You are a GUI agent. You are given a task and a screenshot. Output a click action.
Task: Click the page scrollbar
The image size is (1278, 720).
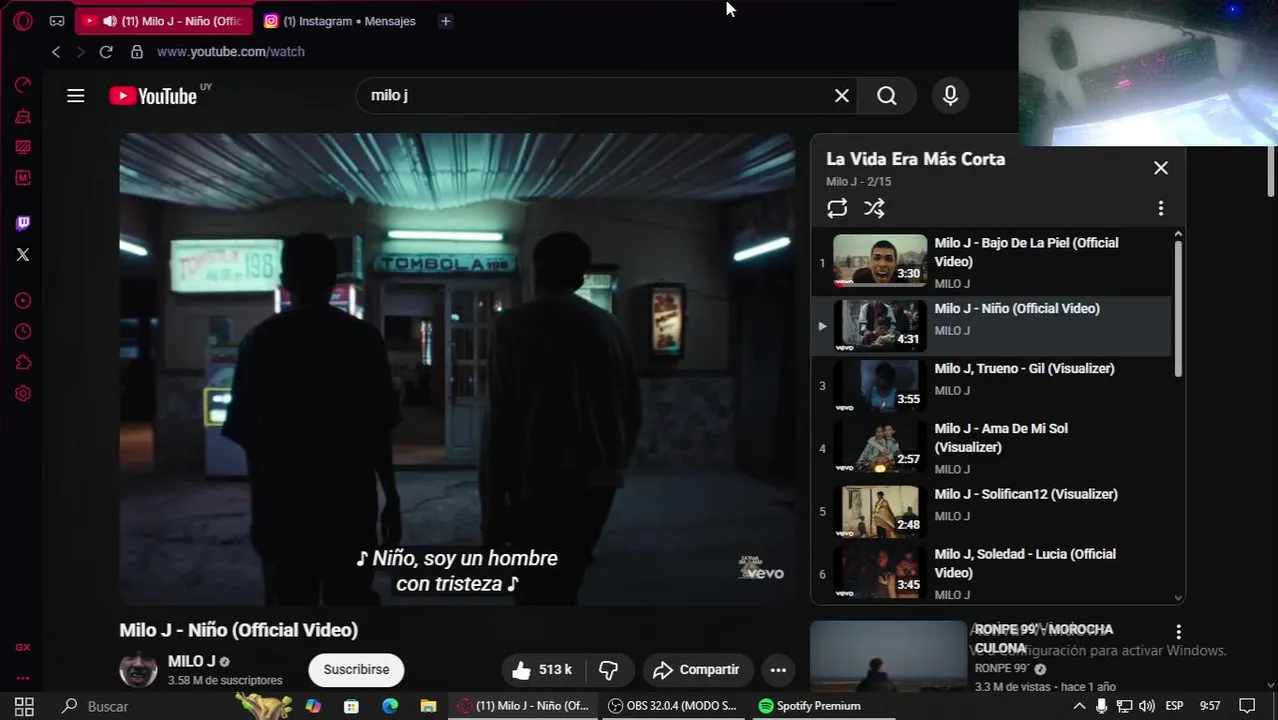tap(1271, 170)
